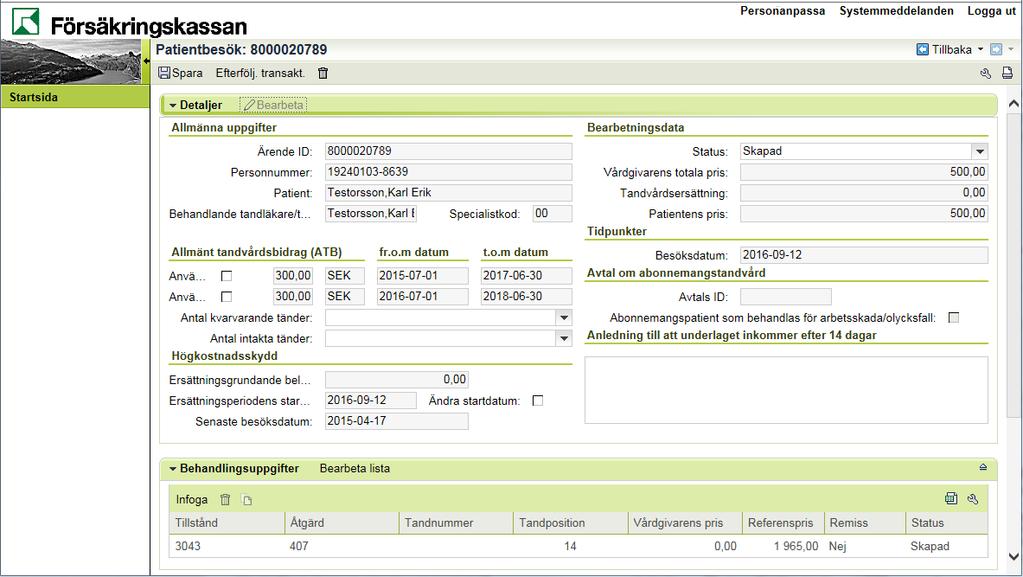This screenshot has height=577, width=1023.
Task: Open the Antal intakta tänder dropdown
Action: 564,339
